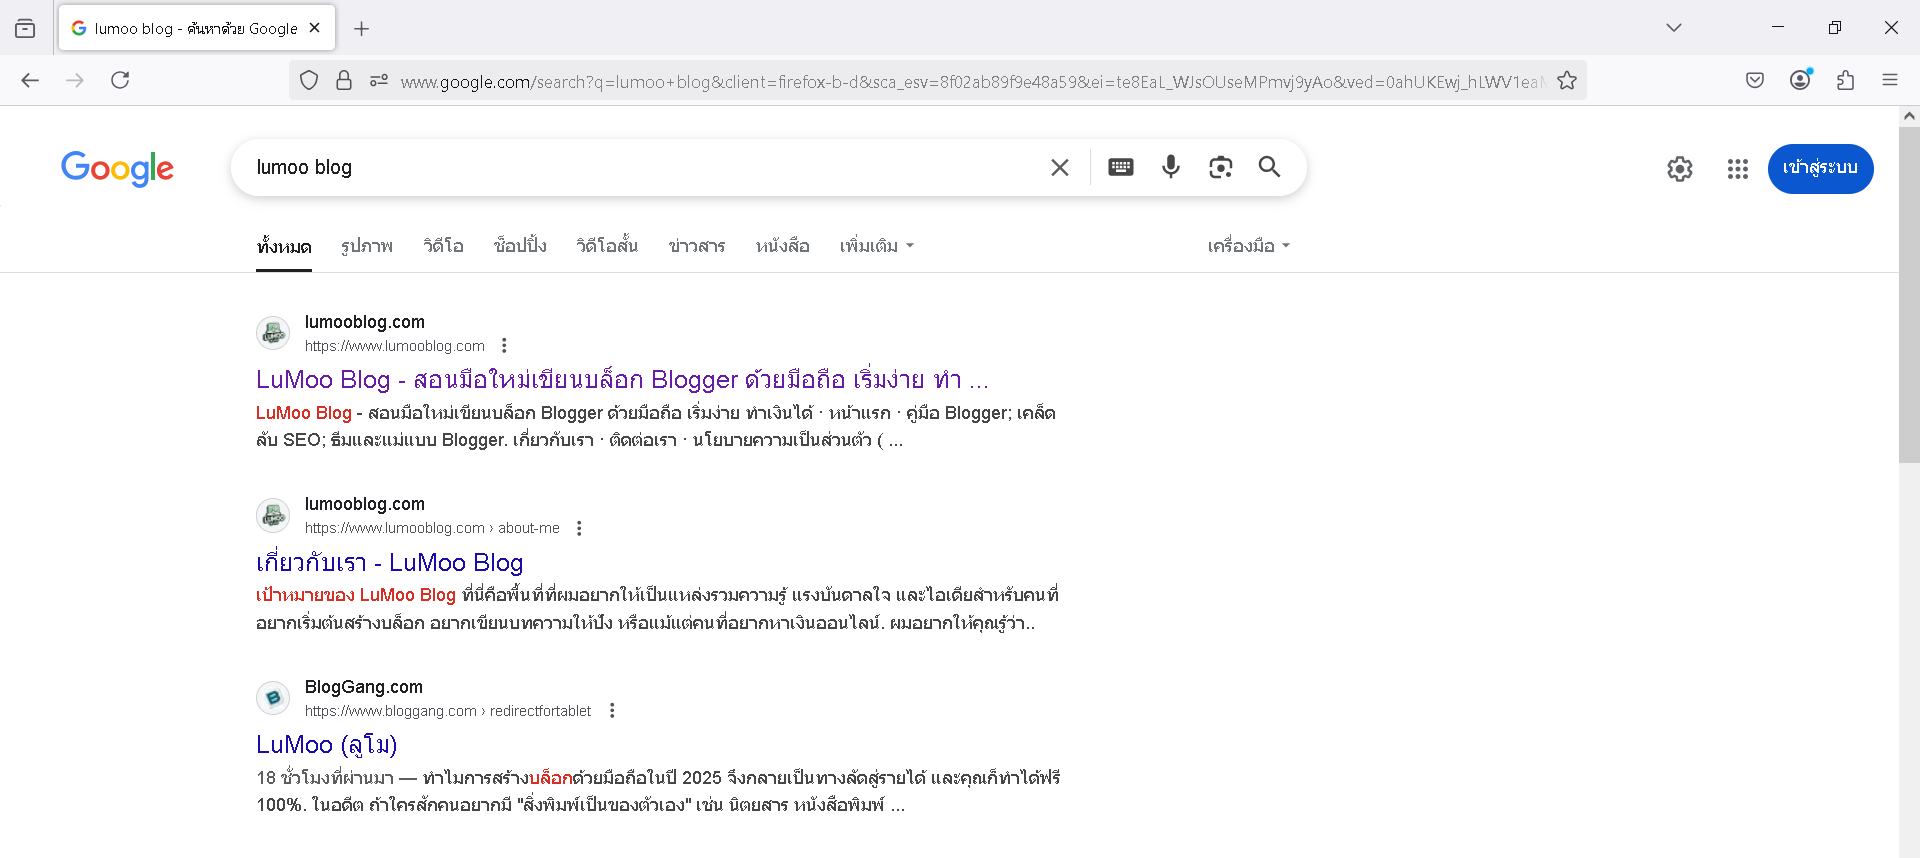The width and height of the screenshot is (1920, 858).
Task: Click the BlogGang.com result favicon
Action: (273, 698)
